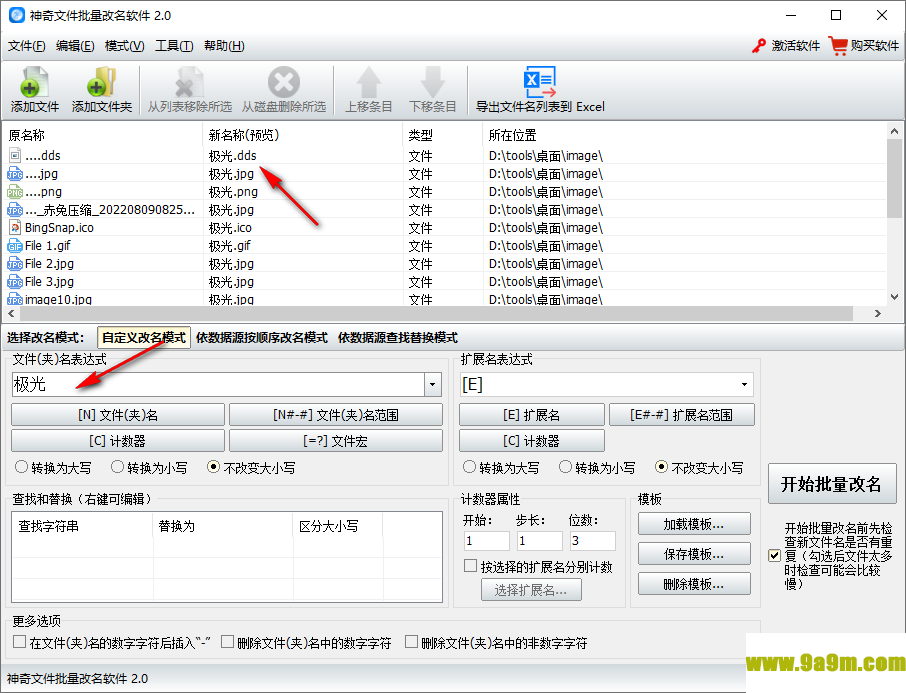Select filename 'keep case' (不改变大小写) radio

213,466
